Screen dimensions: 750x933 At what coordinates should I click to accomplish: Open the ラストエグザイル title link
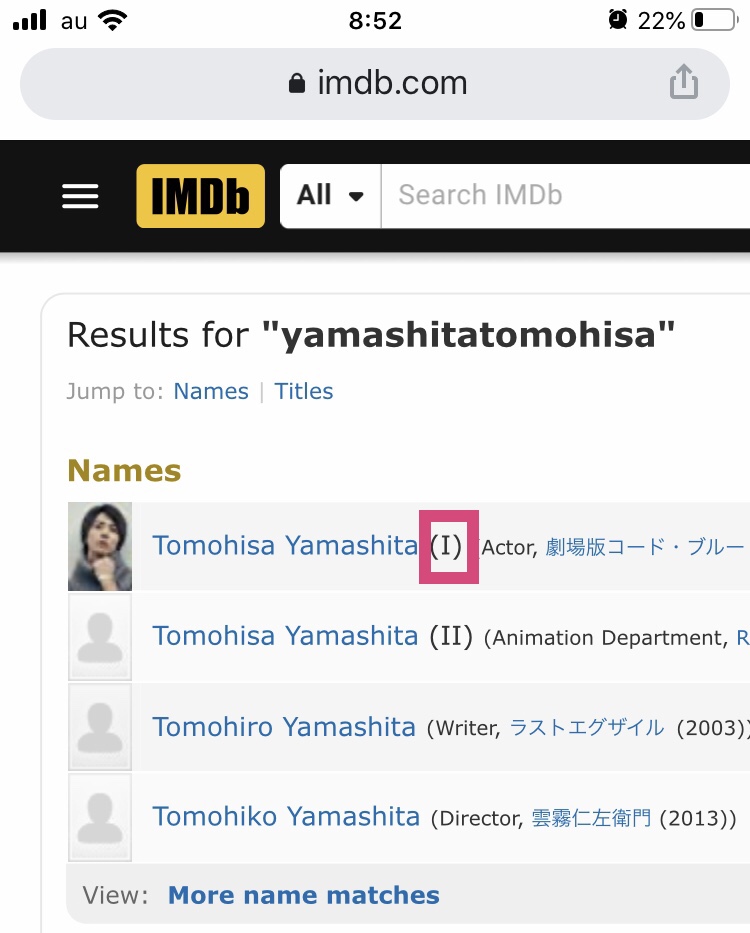pyautogui.click(x=587, y=728)
